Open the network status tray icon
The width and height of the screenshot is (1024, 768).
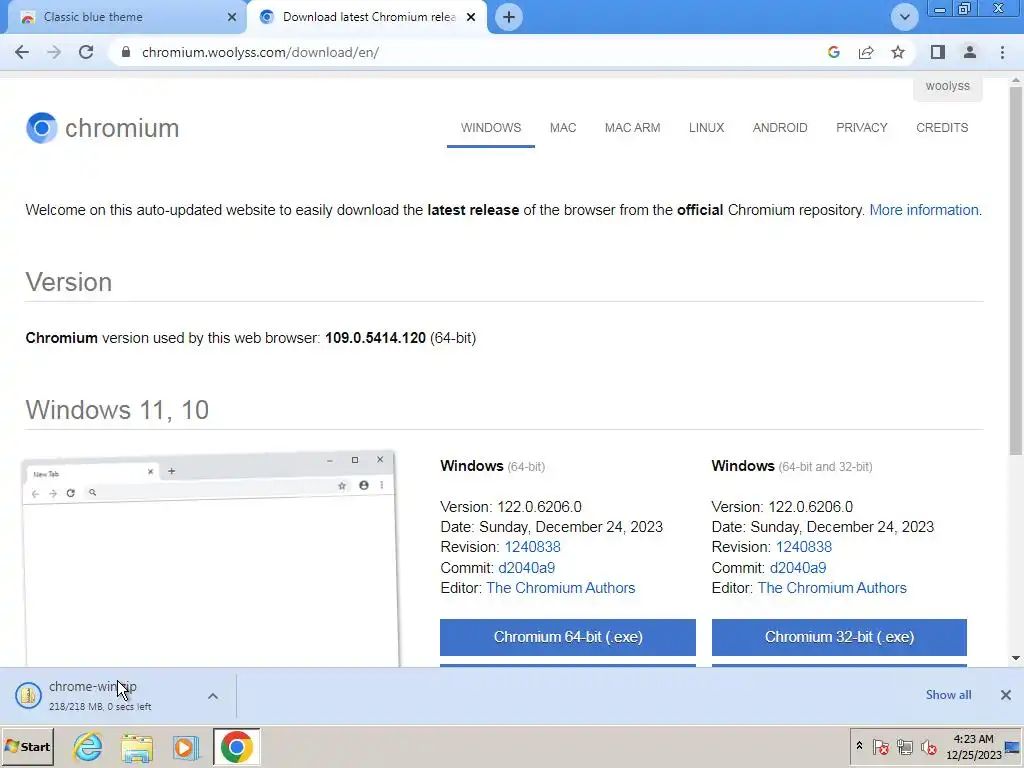[x=904, y=746]
